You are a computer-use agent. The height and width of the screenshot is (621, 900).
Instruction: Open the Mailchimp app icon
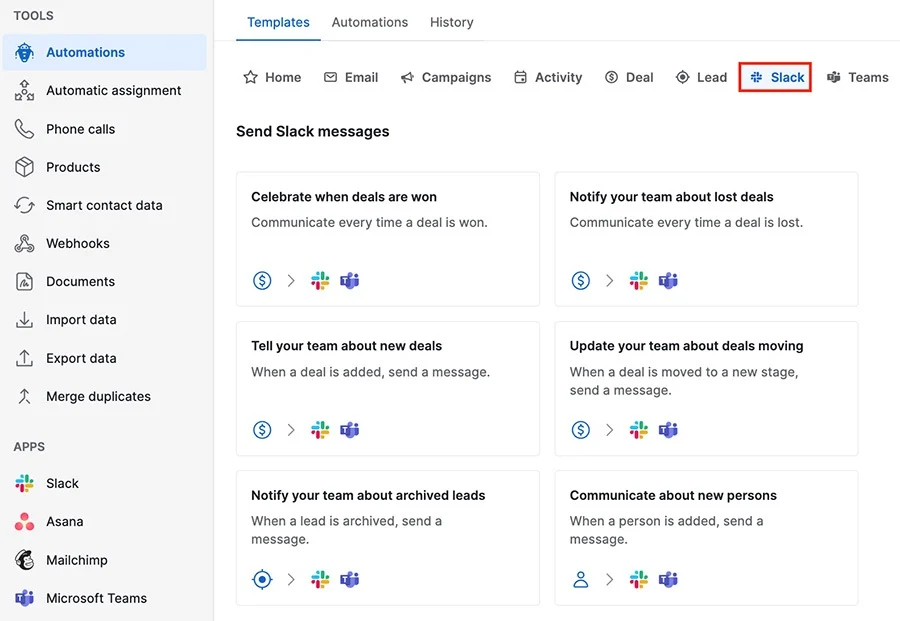(x=24, y=560)
